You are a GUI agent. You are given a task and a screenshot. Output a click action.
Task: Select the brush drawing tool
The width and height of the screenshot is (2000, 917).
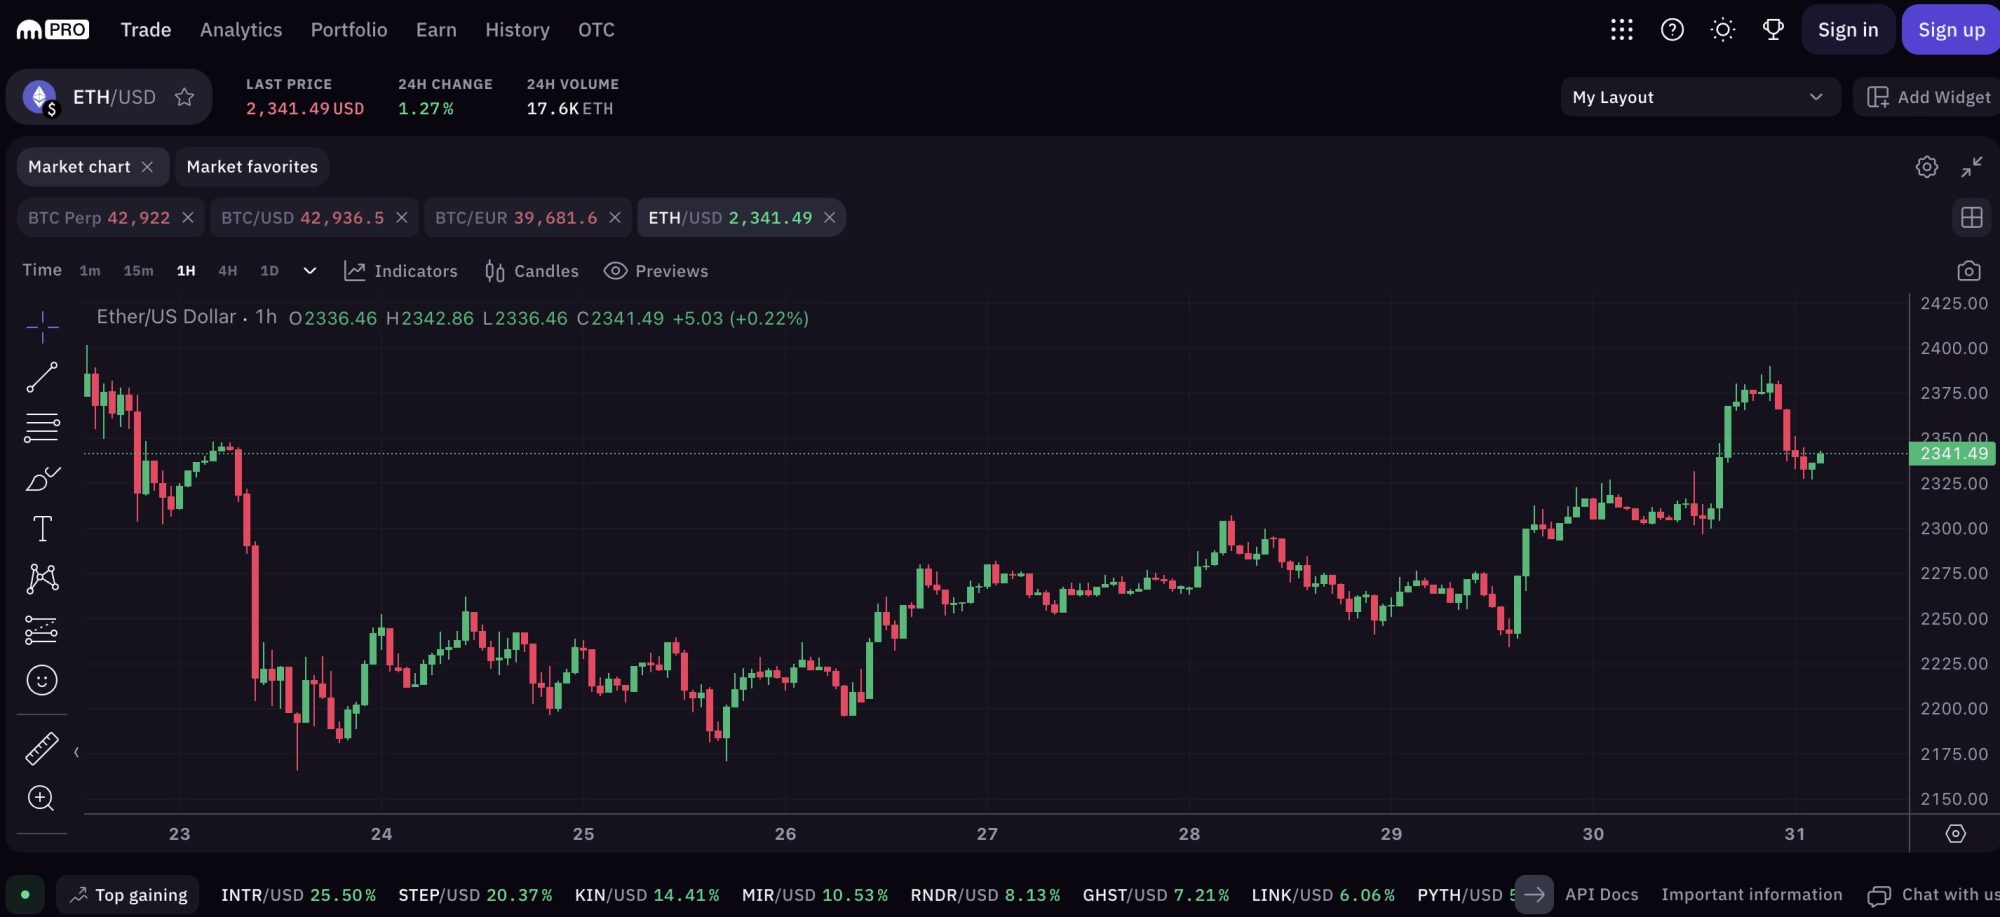click(42, 479)
